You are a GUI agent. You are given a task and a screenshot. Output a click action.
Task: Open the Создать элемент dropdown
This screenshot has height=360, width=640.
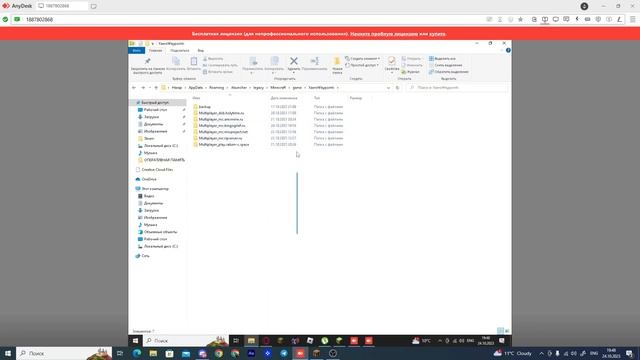(x=362, y=59)
